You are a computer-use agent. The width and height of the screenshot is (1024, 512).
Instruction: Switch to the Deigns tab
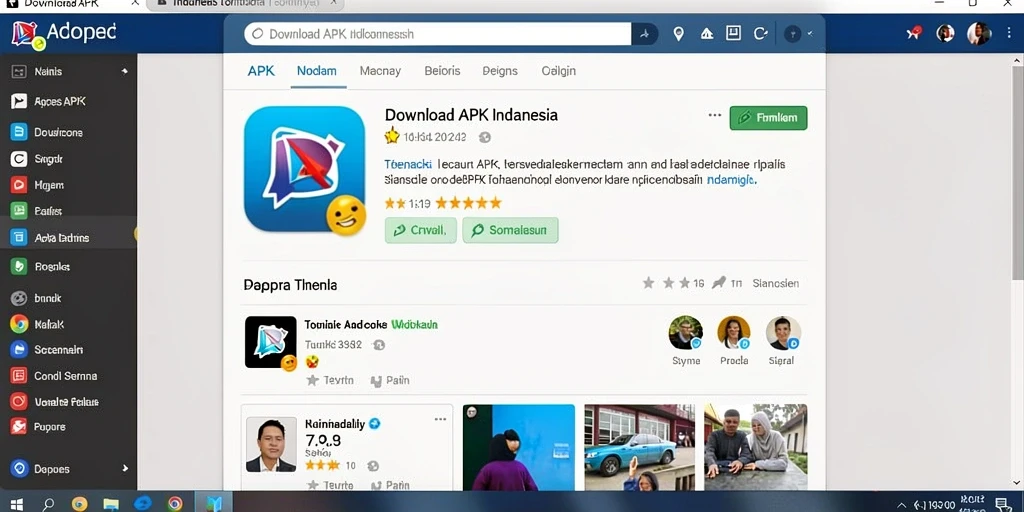500,71
